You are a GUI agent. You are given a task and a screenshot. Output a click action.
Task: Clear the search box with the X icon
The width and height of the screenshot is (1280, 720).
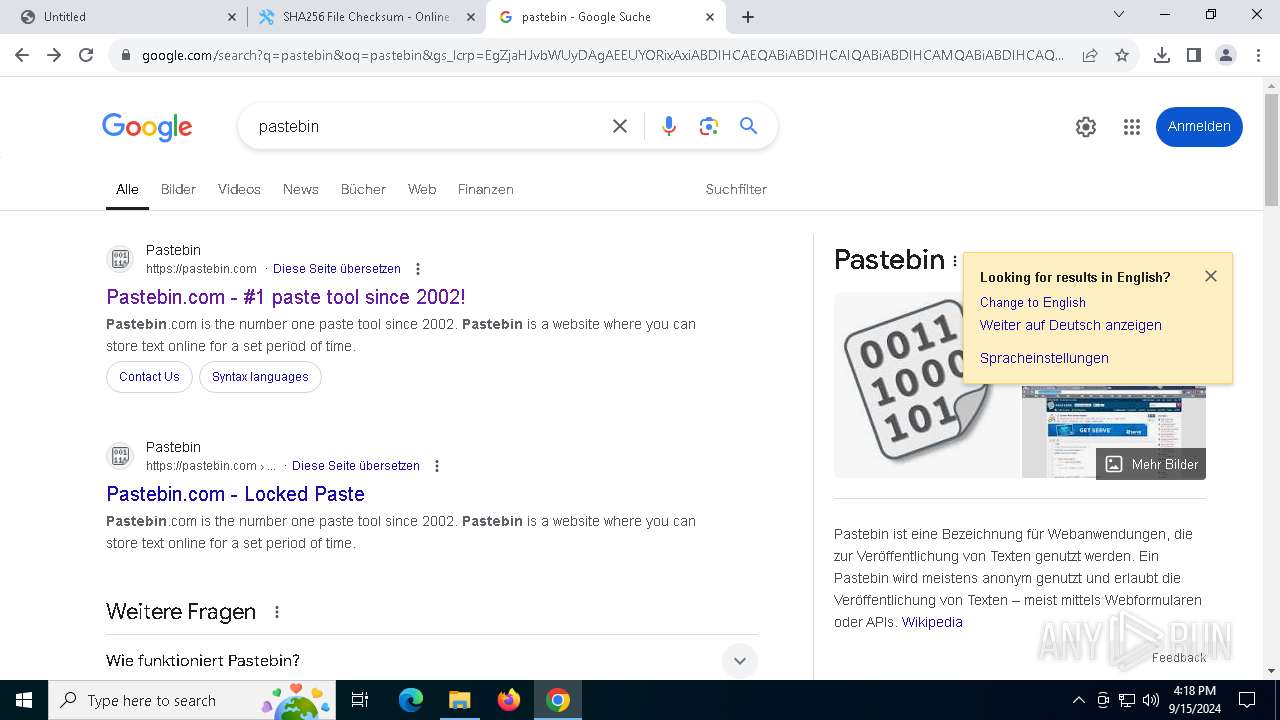pos(620,126)
